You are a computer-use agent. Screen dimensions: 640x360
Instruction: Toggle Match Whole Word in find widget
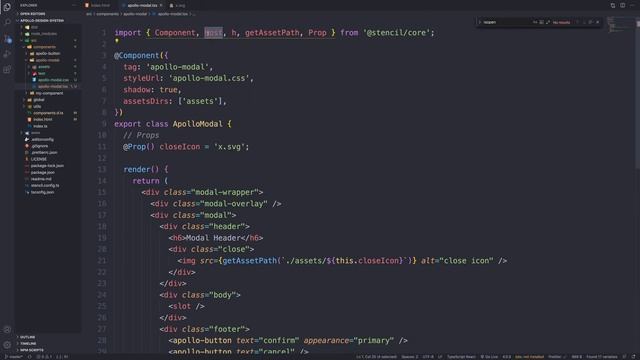coord(542,22)
